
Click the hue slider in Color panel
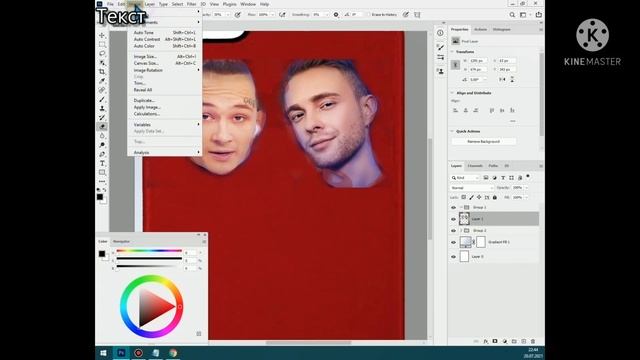[149, 251]
